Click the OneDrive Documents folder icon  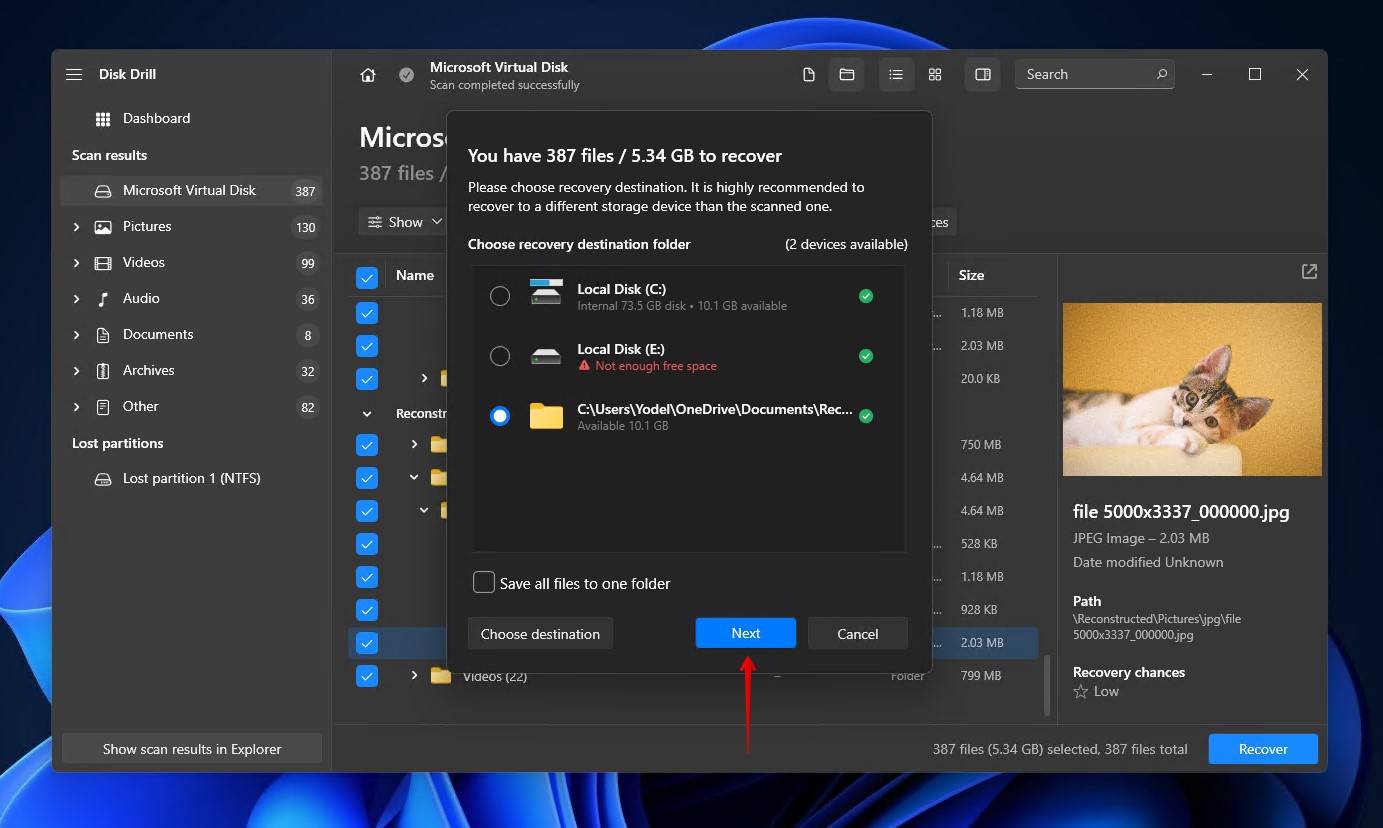tap(547, 416)
